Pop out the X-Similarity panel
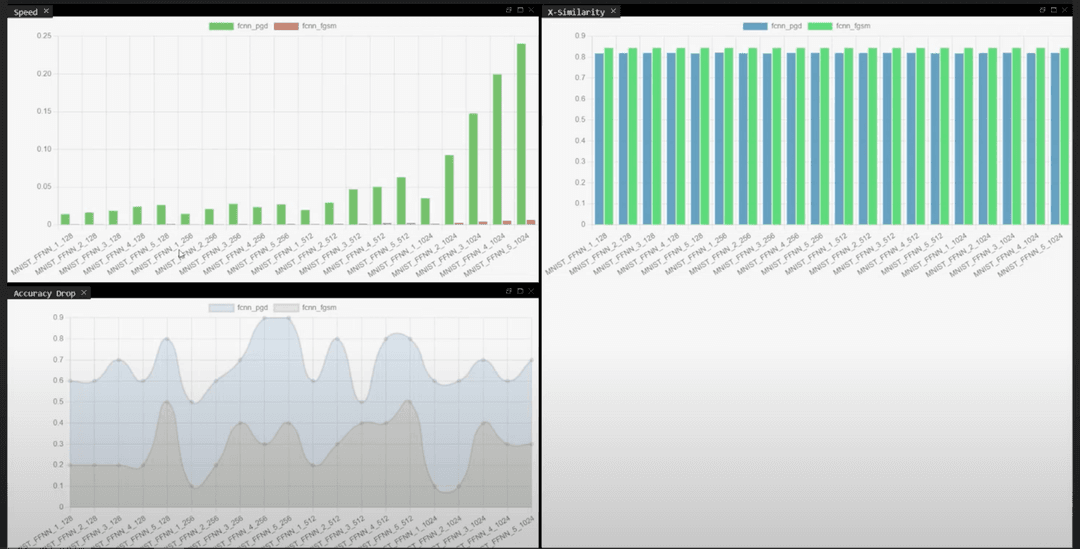Screen dimensions: 1080x549 [x=1043, y=10]
